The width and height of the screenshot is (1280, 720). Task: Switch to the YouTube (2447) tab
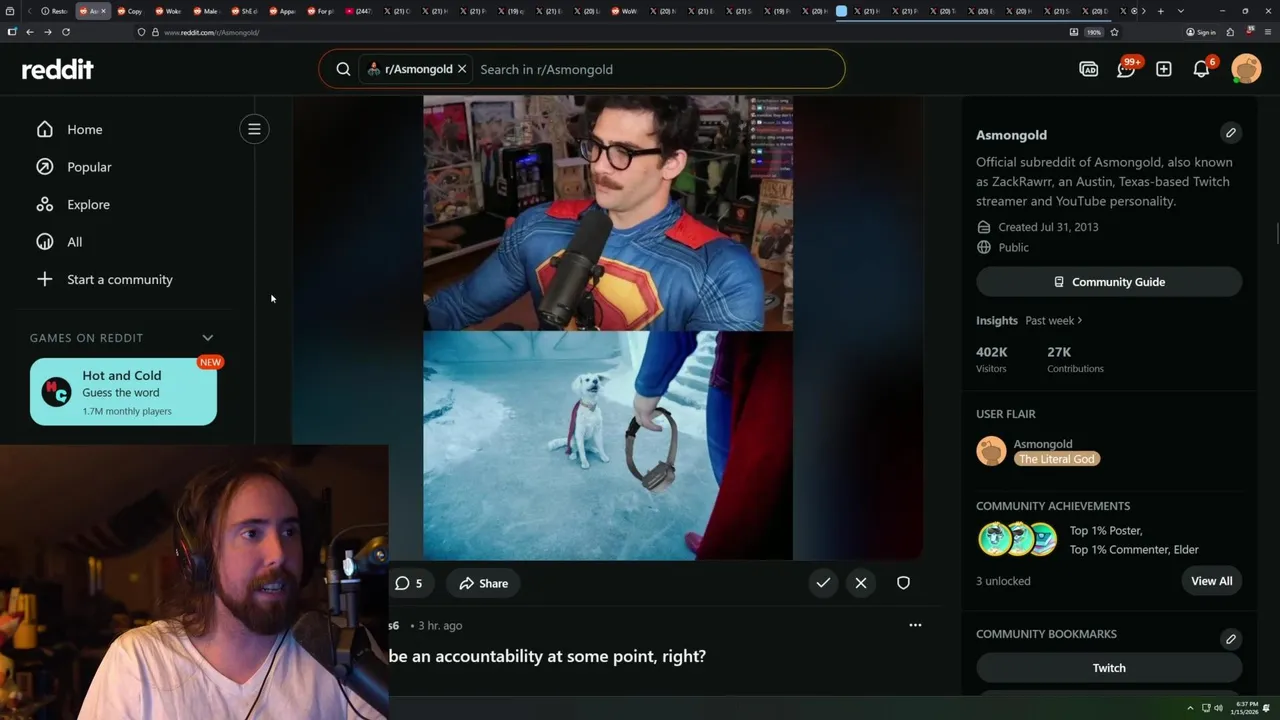point(358,11)
